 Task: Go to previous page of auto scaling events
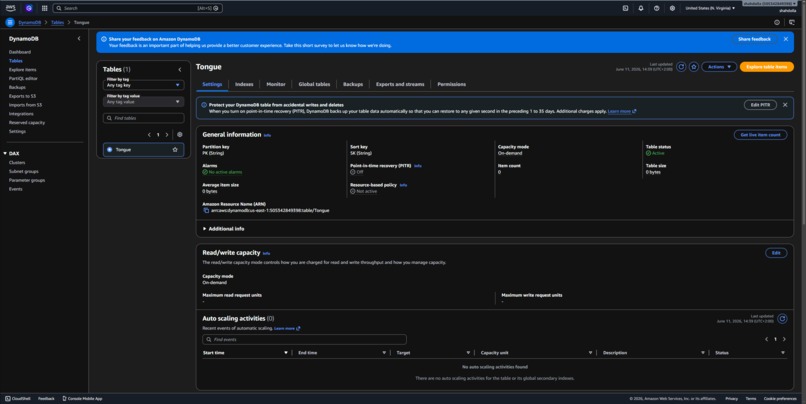point(766,339)
